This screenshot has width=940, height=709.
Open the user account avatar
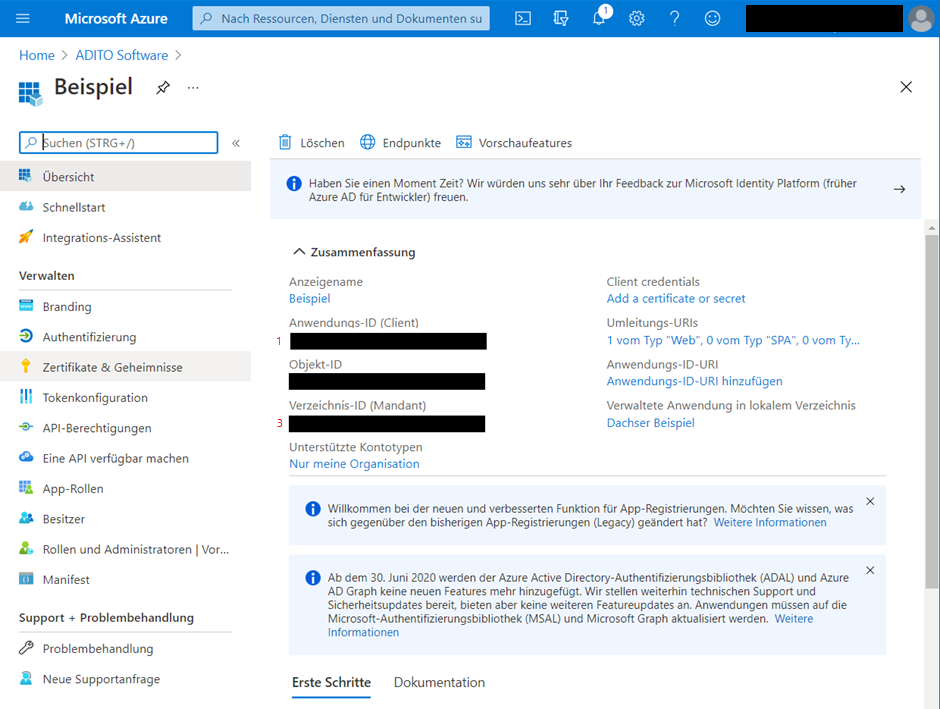pyautogui.click(x=921, y=19)
